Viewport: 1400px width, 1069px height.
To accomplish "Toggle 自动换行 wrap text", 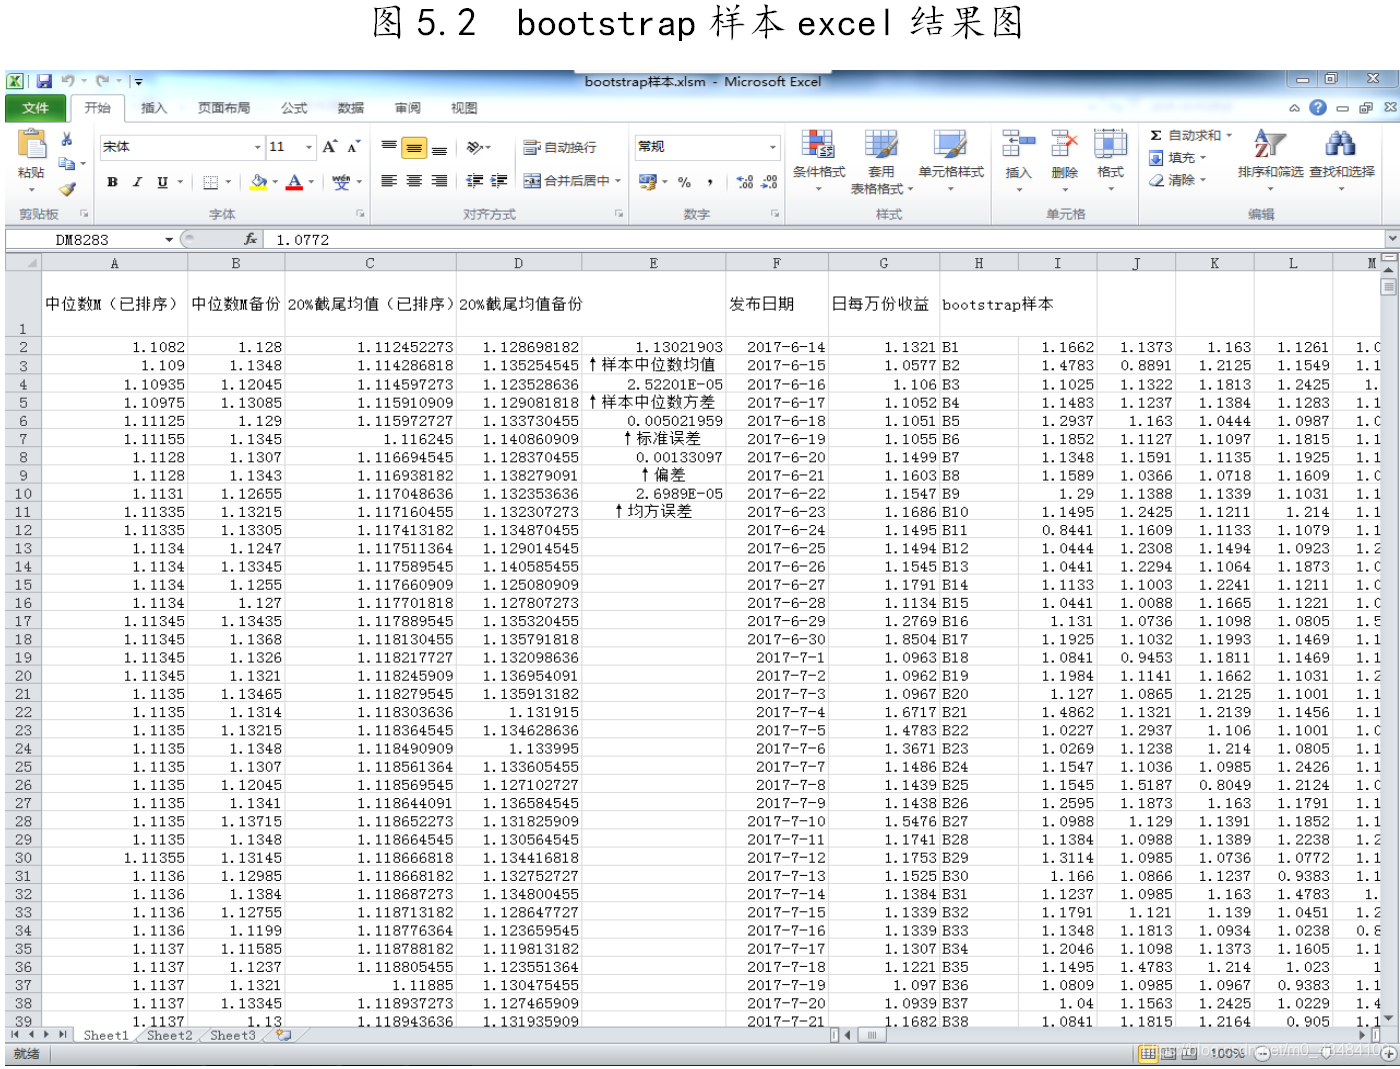I will pos(560,147).
